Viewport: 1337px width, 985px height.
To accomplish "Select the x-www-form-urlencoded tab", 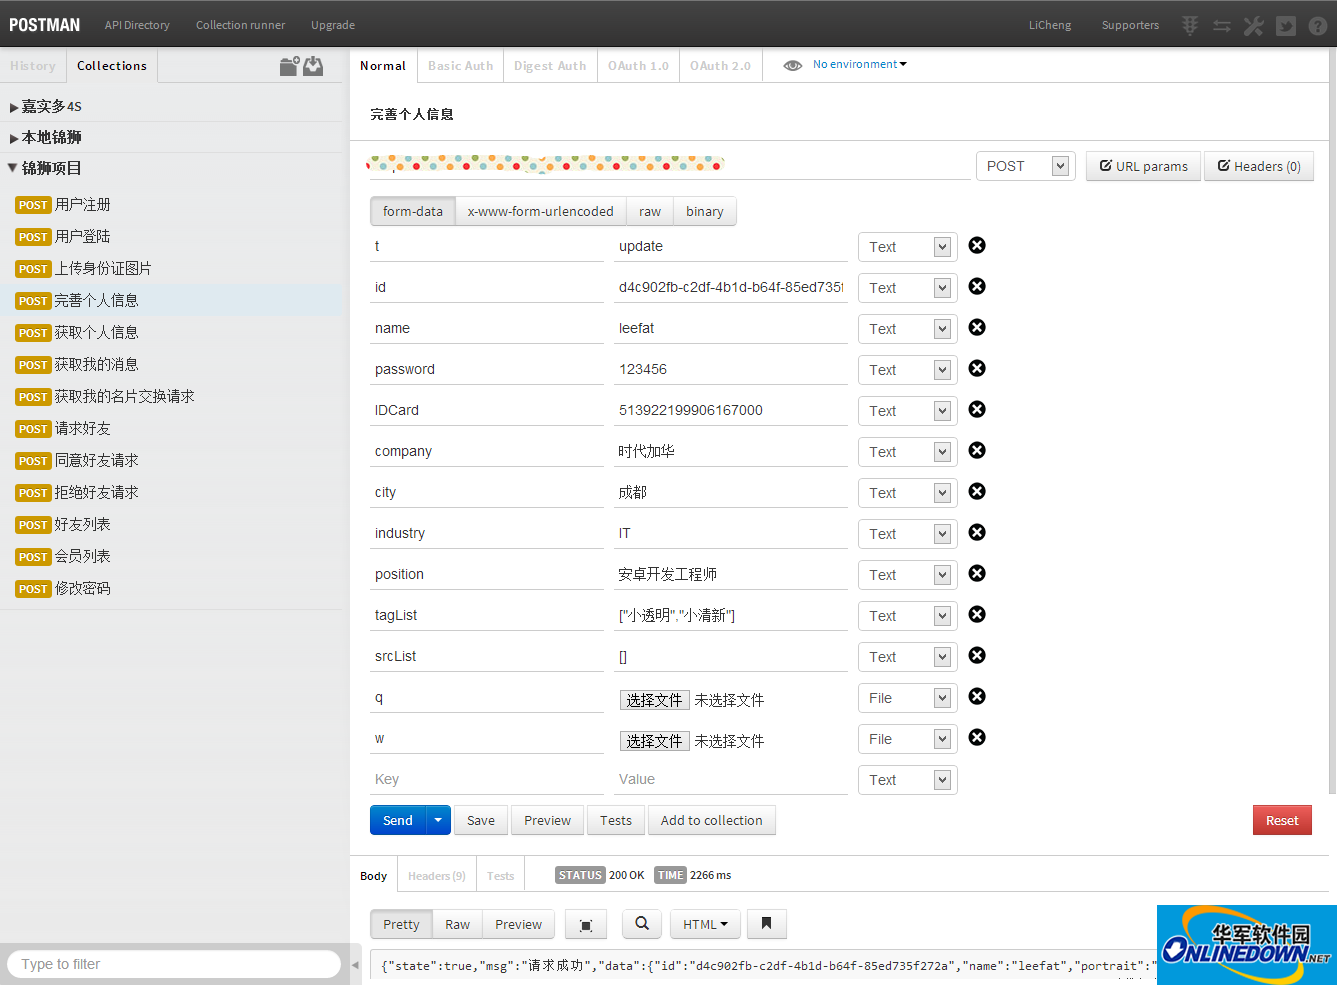I will click(540, 211).
